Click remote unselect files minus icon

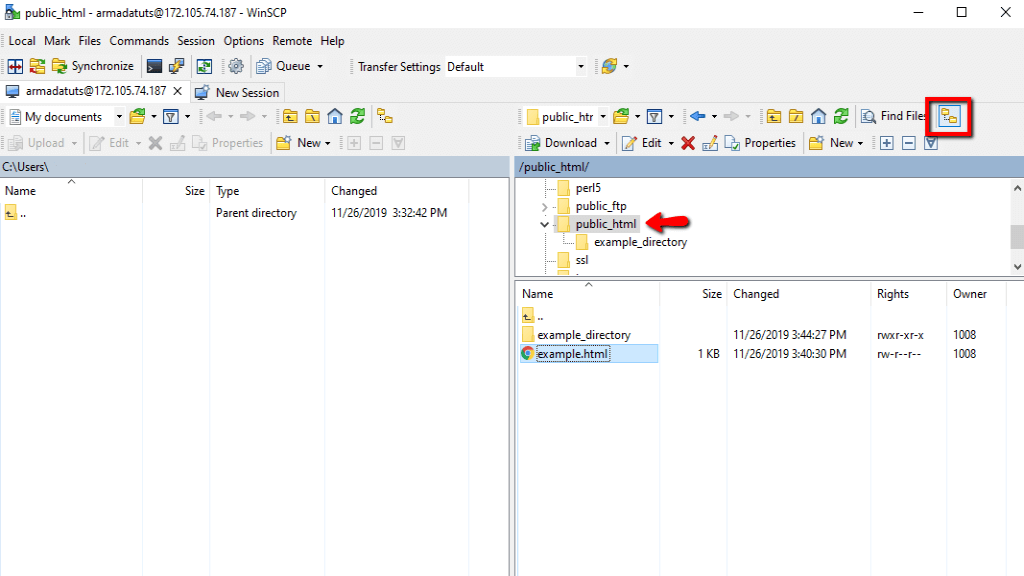[908, 143]
